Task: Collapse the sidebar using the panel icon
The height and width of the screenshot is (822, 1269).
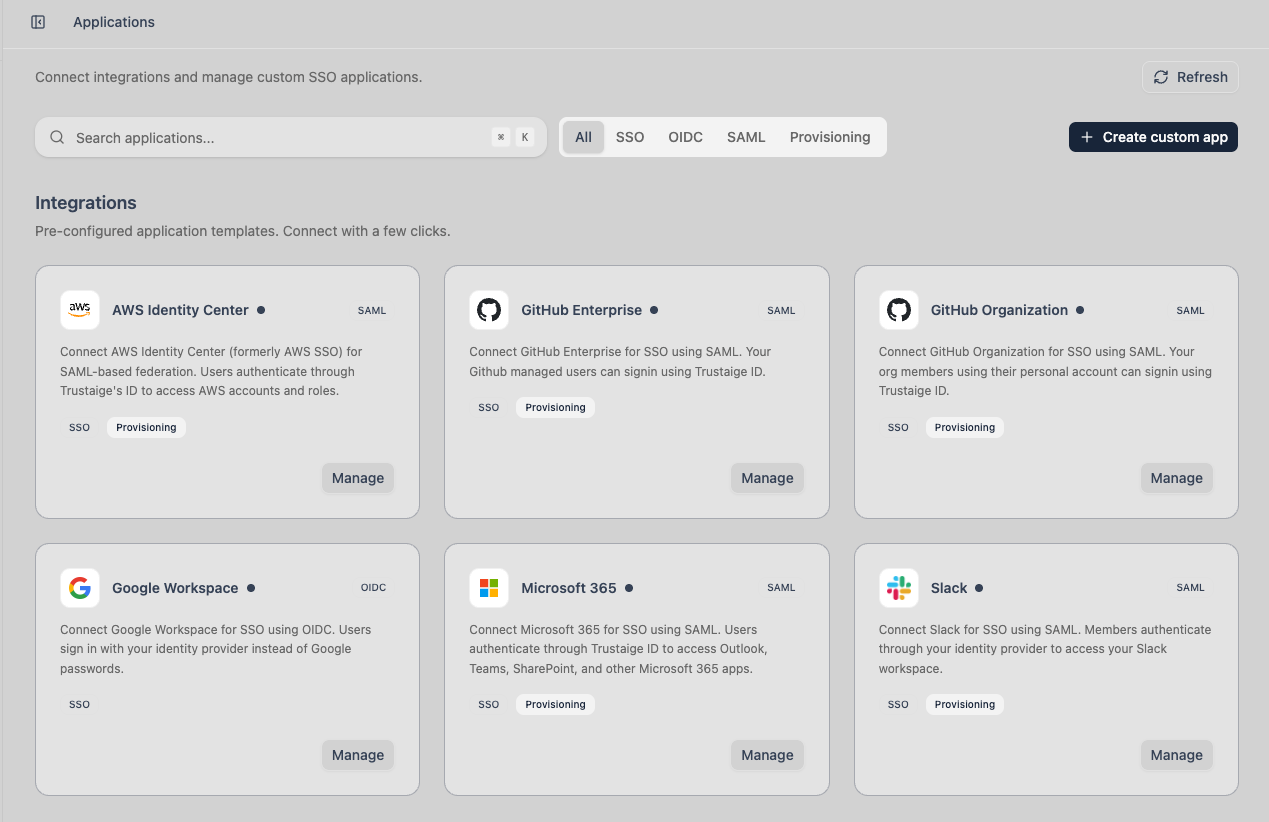Action: tap(37, 21)
